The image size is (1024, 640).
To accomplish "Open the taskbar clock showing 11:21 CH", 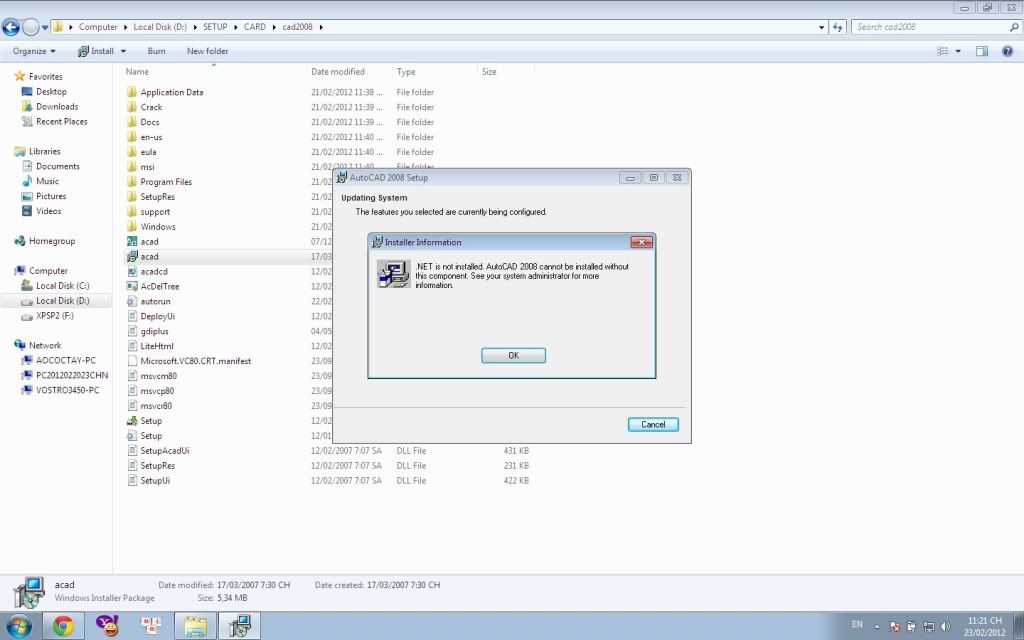I will [x=984, y=626].
